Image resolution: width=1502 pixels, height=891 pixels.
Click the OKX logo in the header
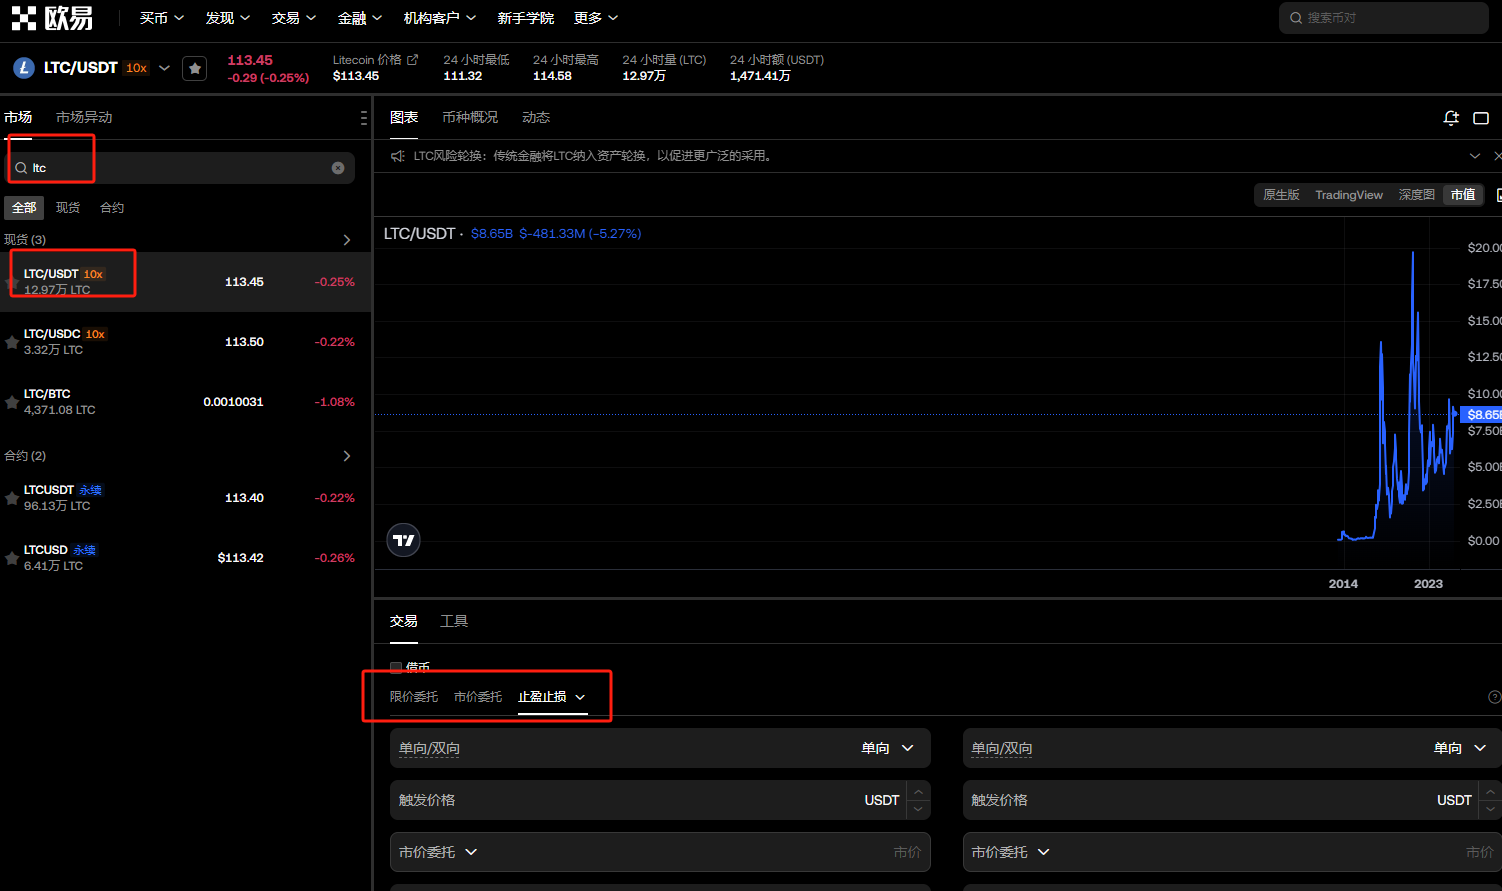52,18
